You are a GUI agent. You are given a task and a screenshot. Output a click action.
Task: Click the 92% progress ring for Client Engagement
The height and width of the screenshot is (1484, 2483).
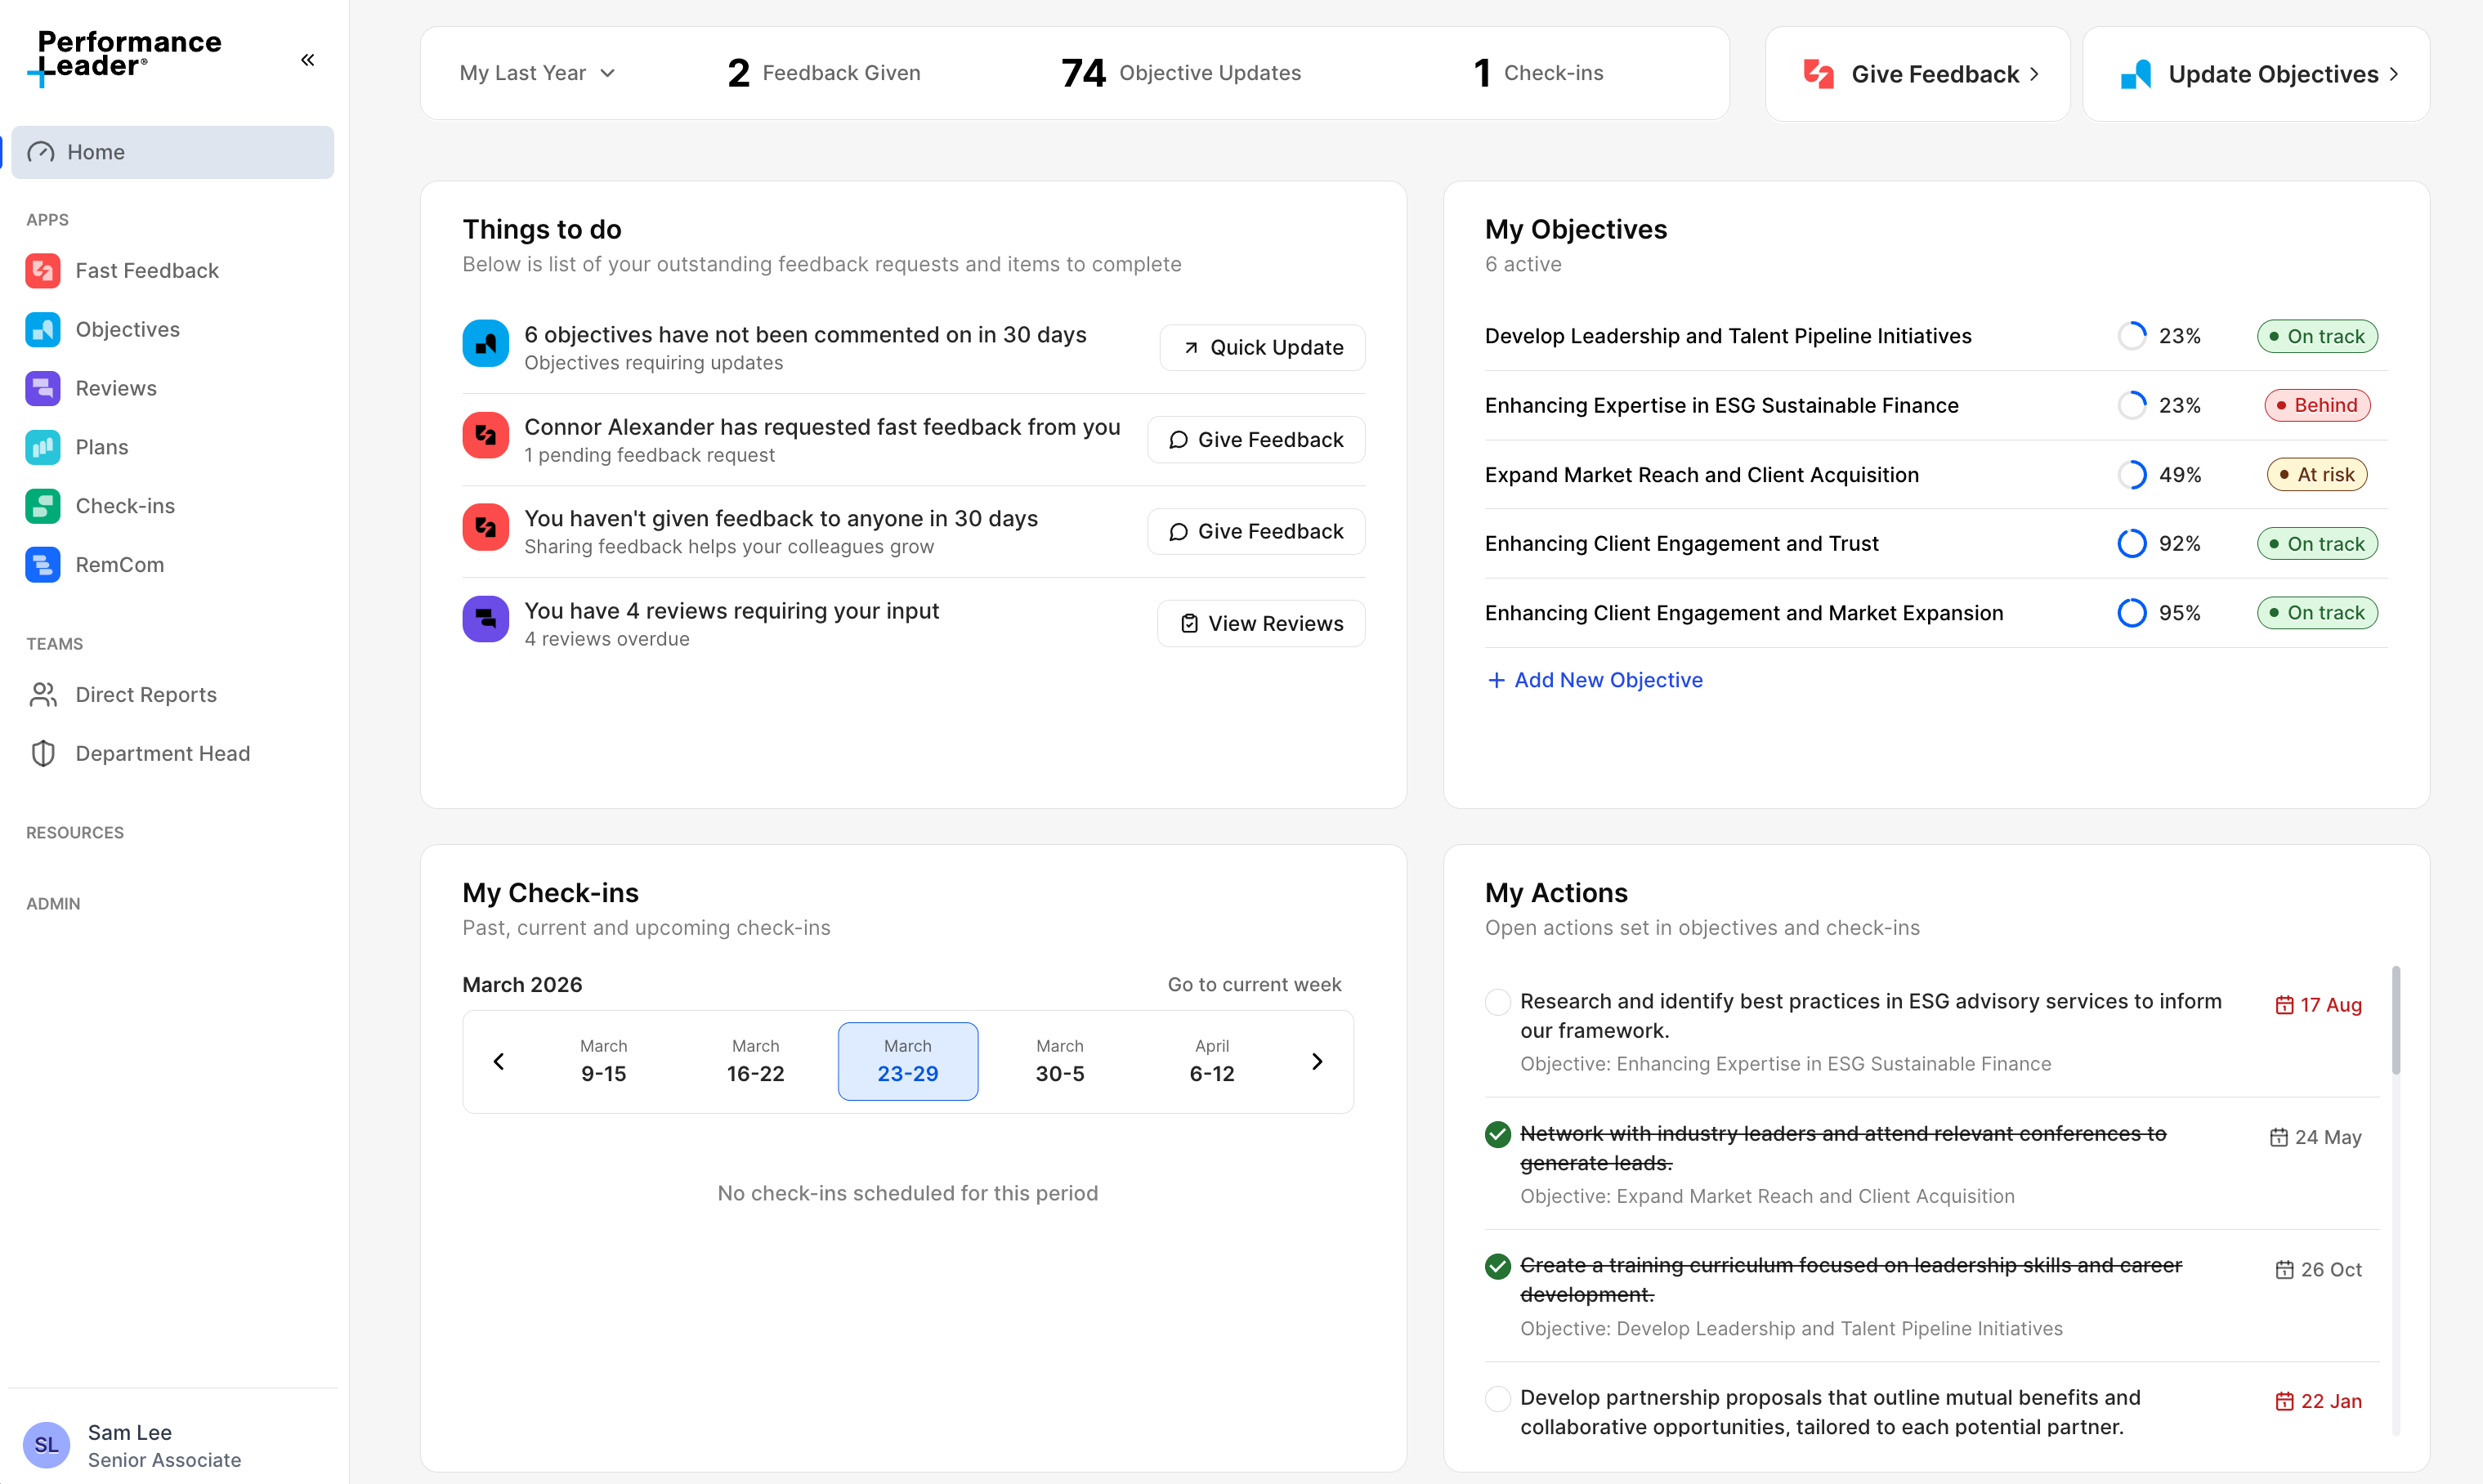(2131, 543)
